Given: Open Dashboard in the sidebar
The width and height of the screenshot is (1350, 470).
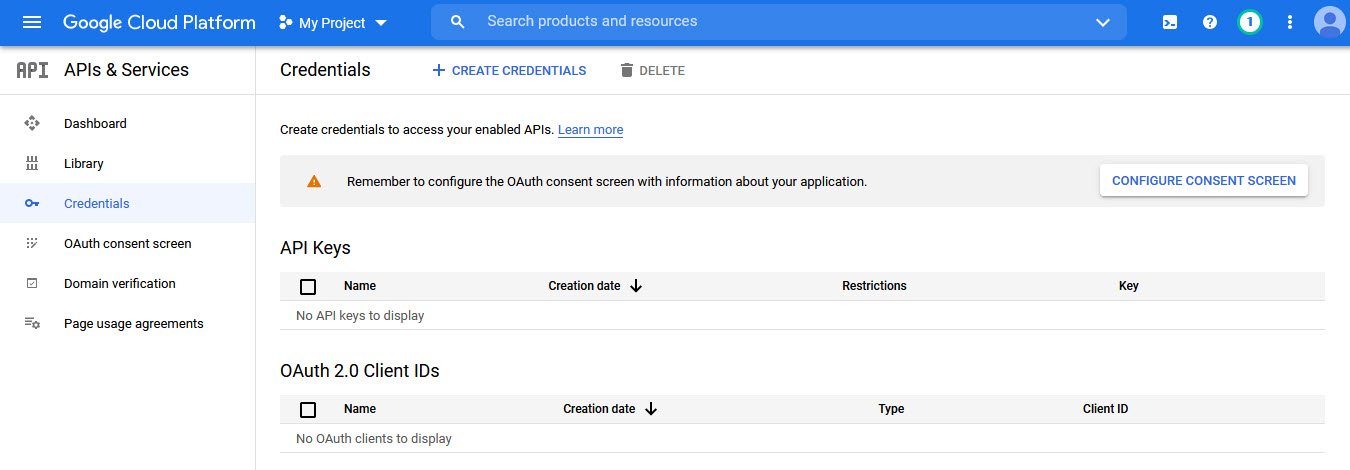Looking at the screenshot, I should coord(128,123).
